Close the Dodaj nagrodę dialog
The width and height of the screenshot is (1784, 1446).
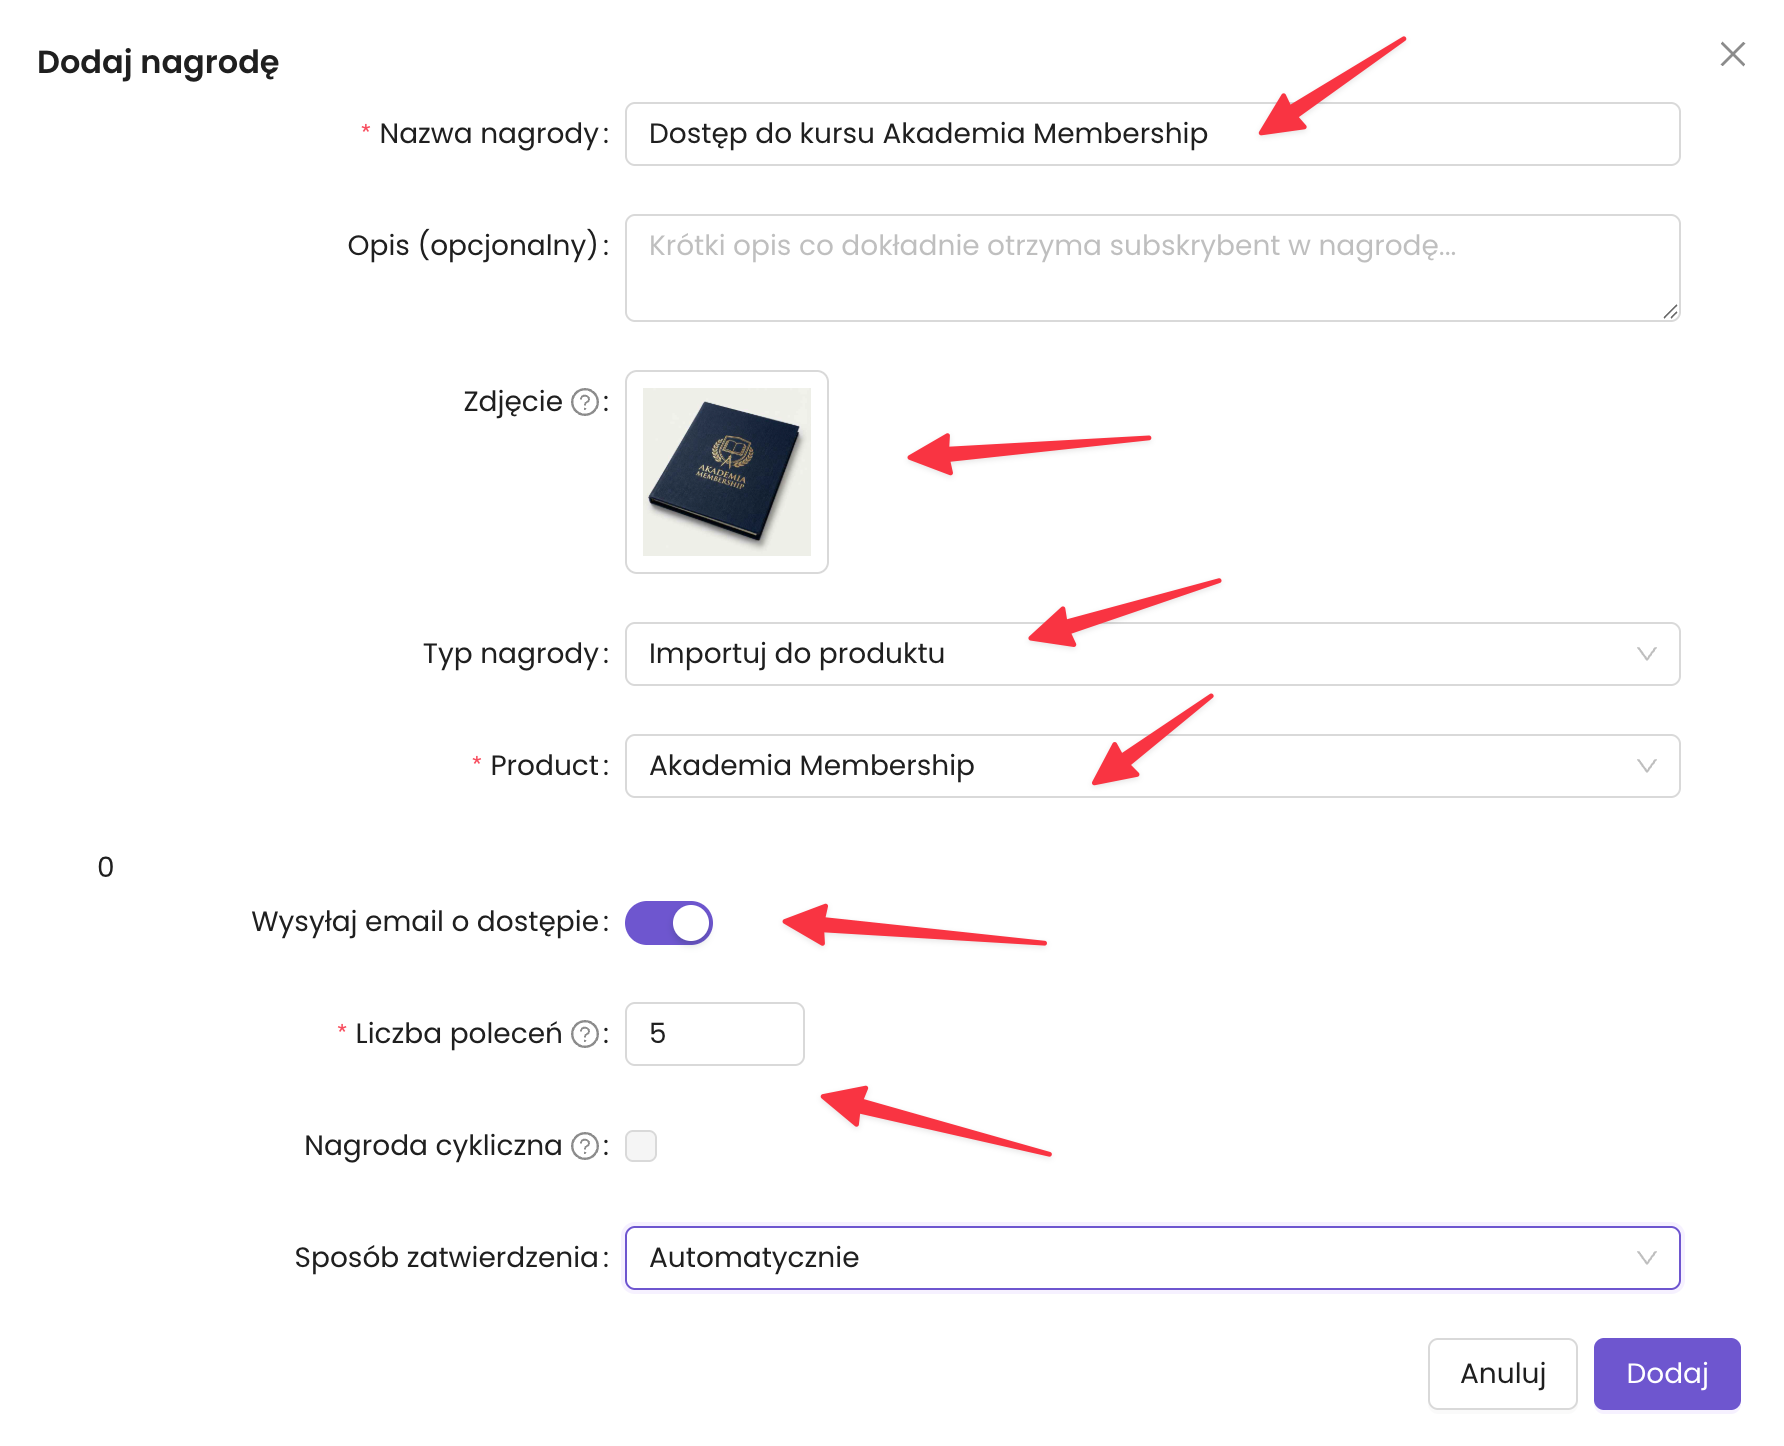click(x=1732, y=54)
